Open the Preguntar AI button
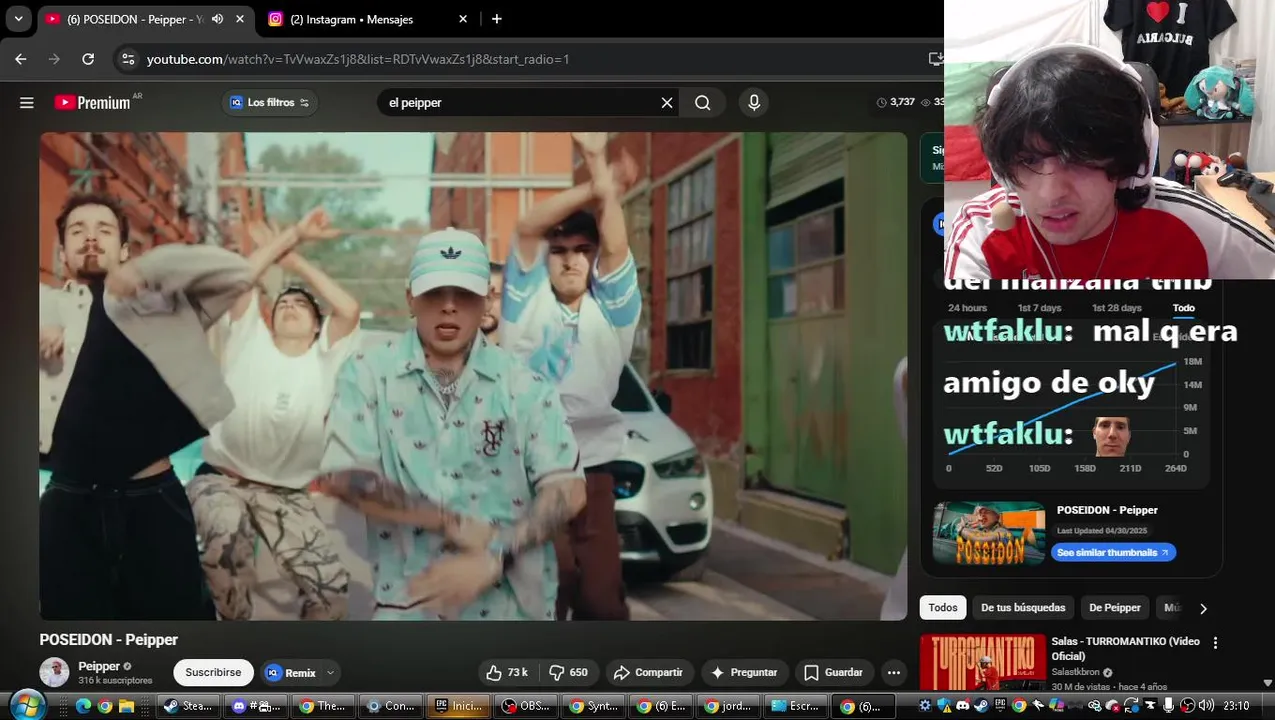Screen dimensions: 1275x720 pyautogui.click(x=744, y=672)
